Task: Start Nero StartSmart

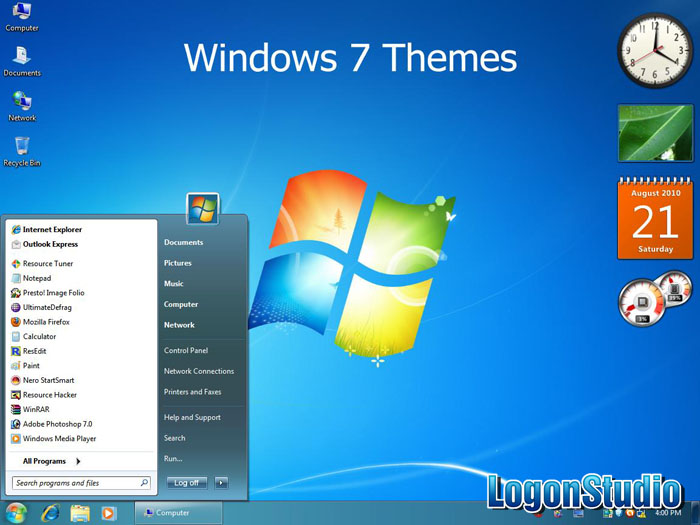Action: 42,380
